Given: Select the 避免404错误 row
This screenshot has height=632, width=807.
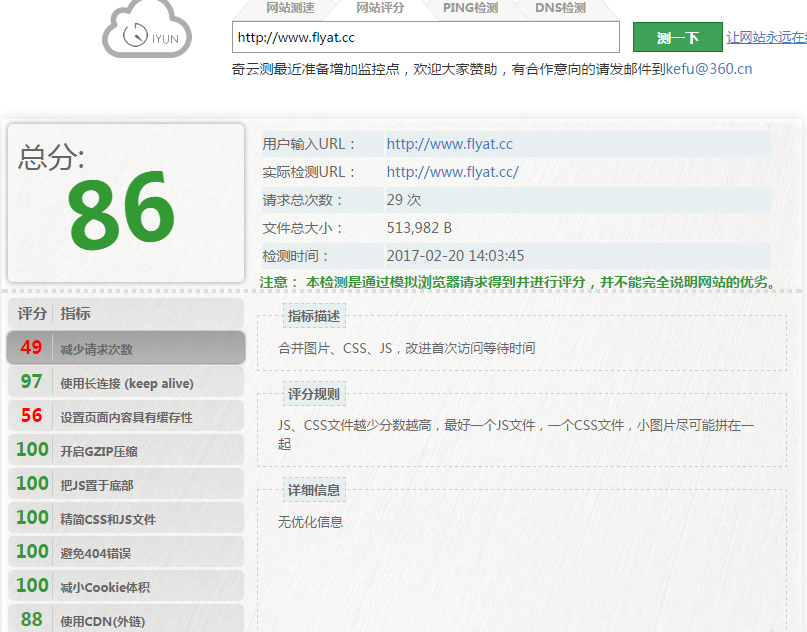Looking at the screenshot, I should click(x=126, y=552).
